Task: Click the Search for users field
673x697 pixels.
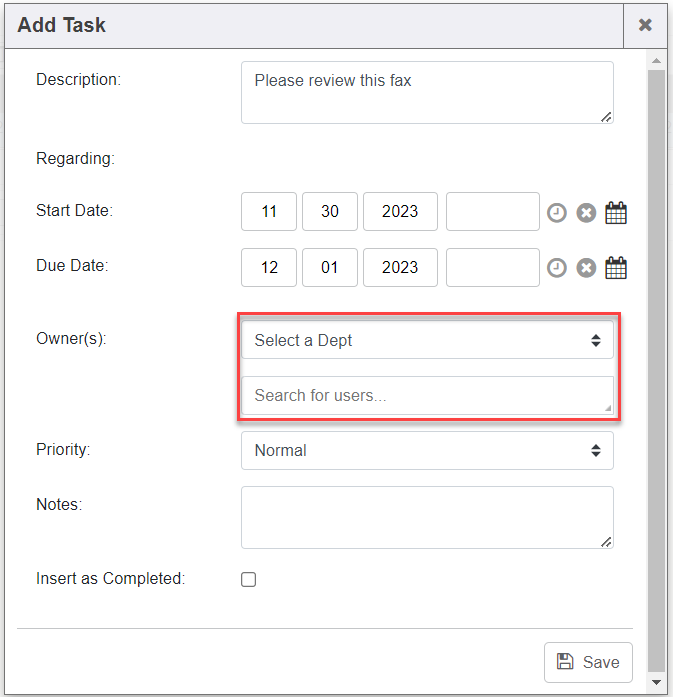Action: 427,395
